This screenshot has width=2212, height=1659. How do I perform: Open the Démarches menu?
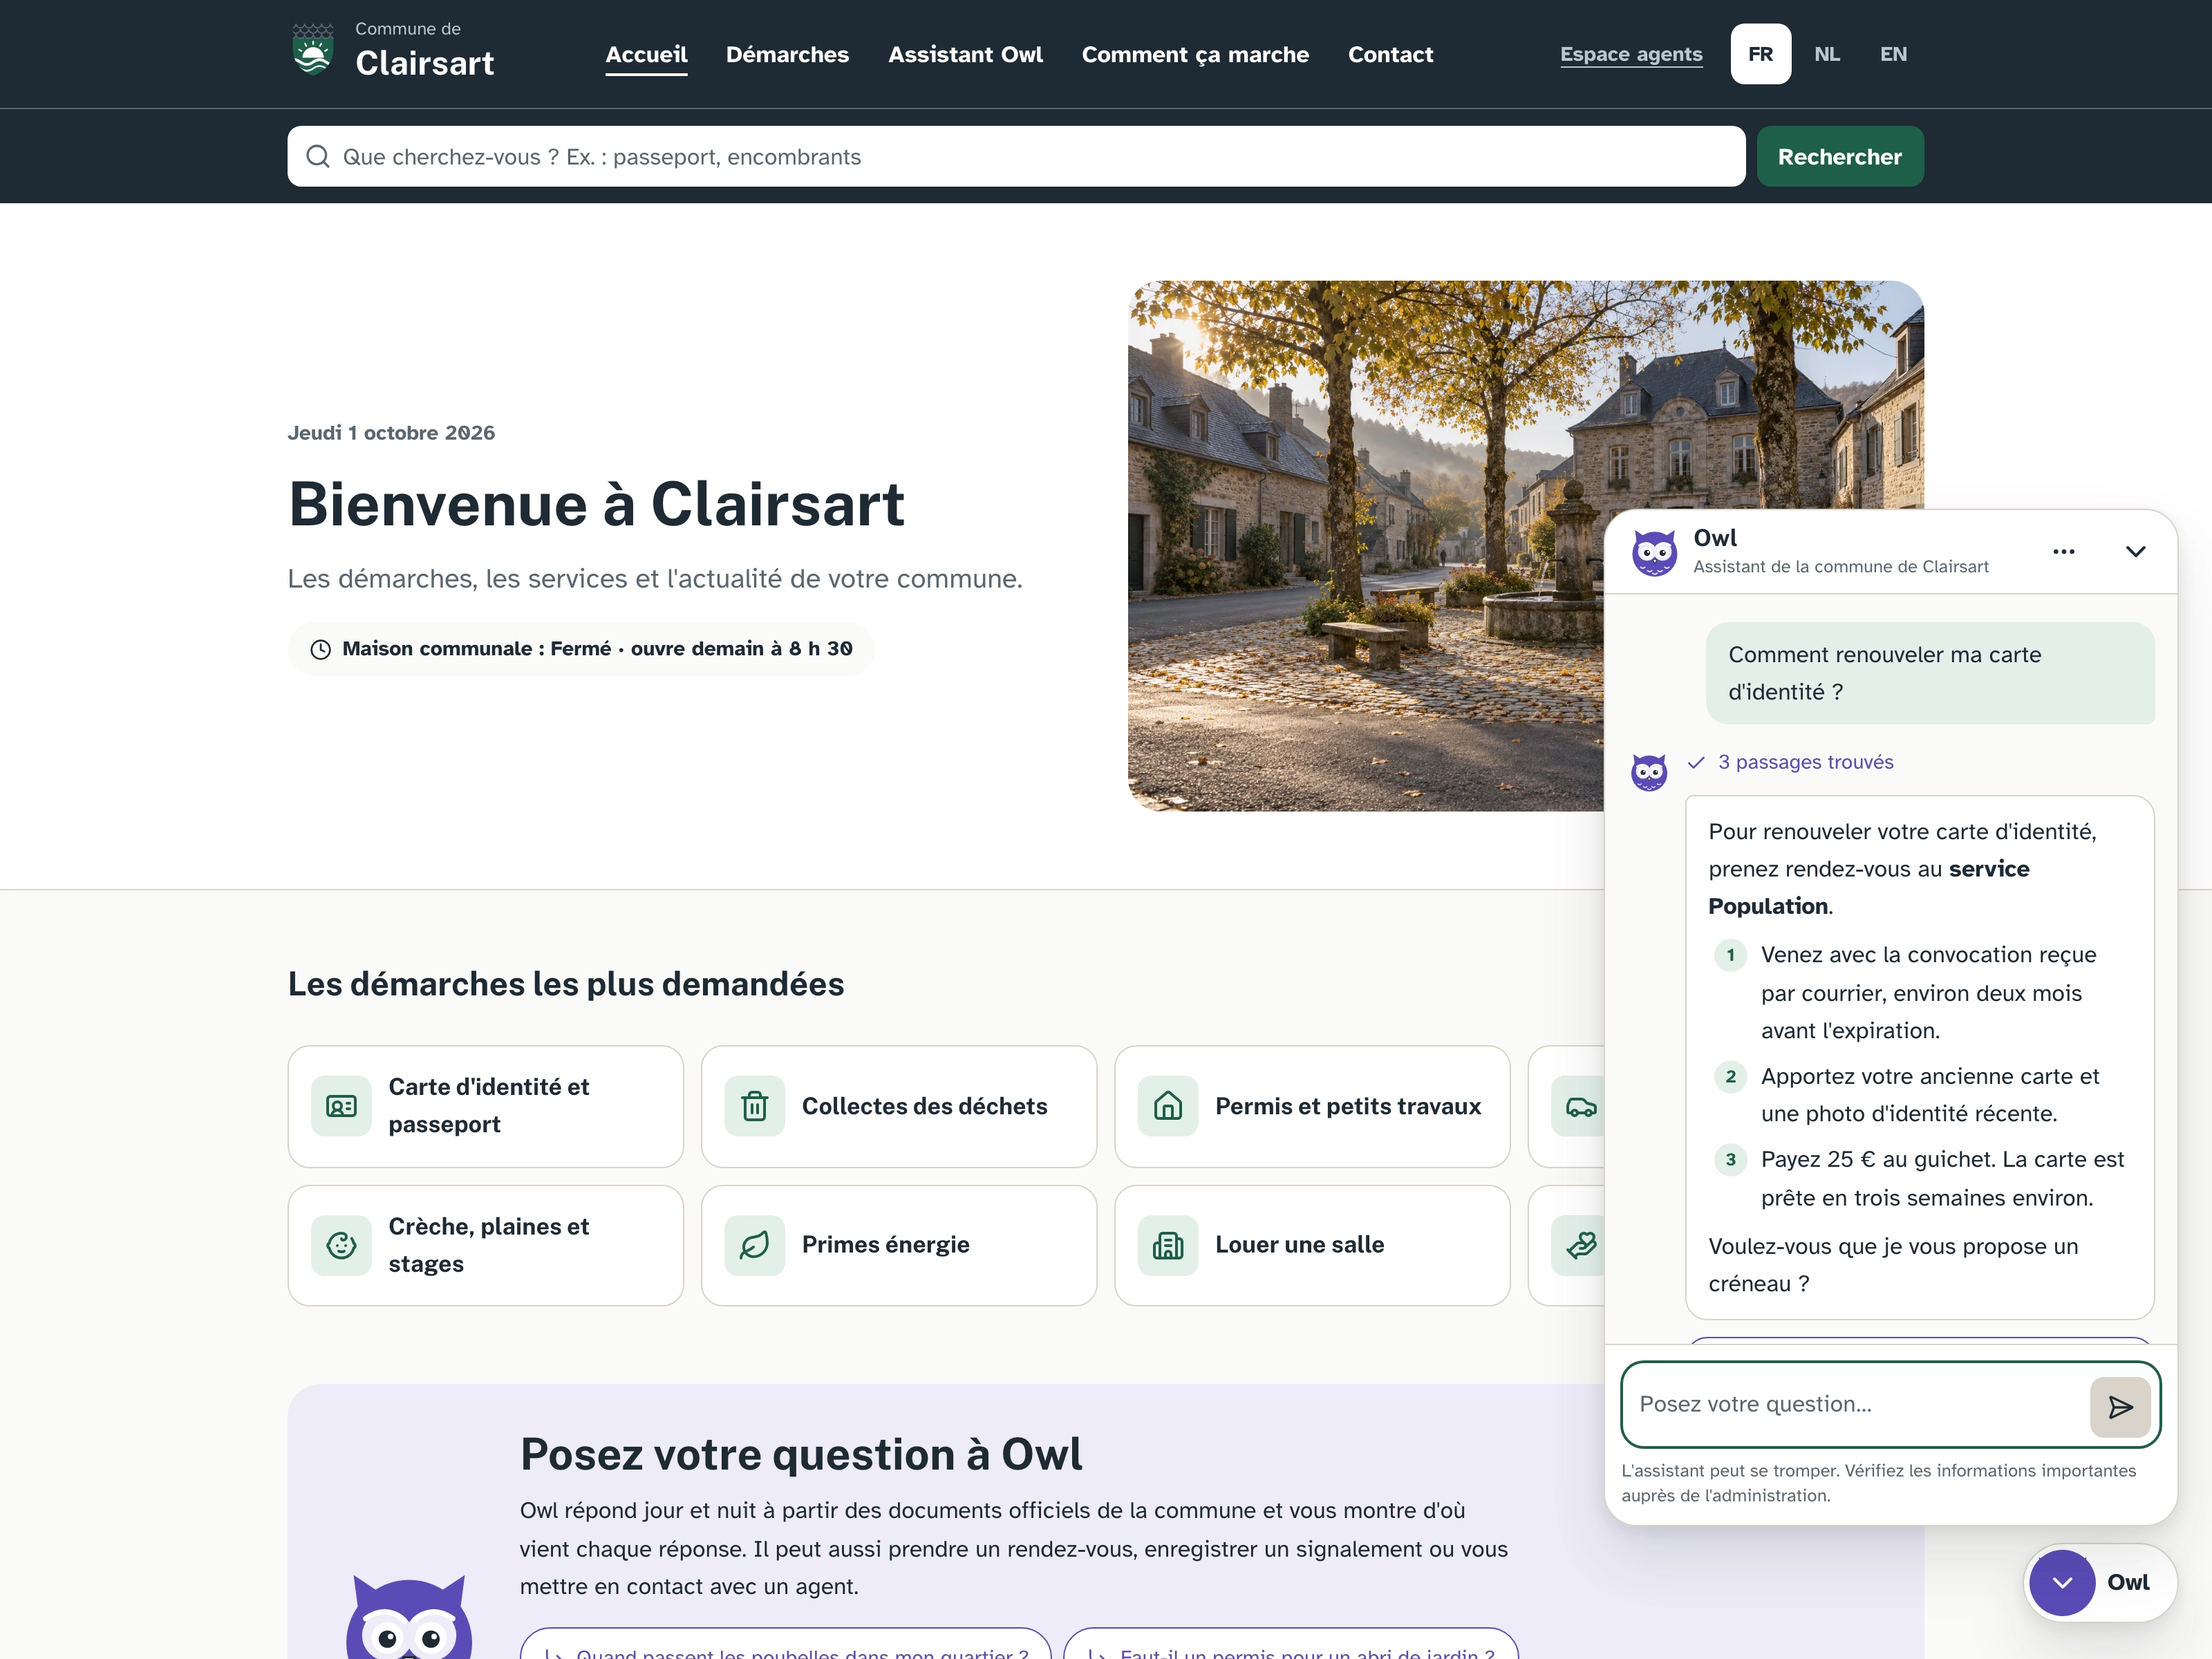pos(787,55)
